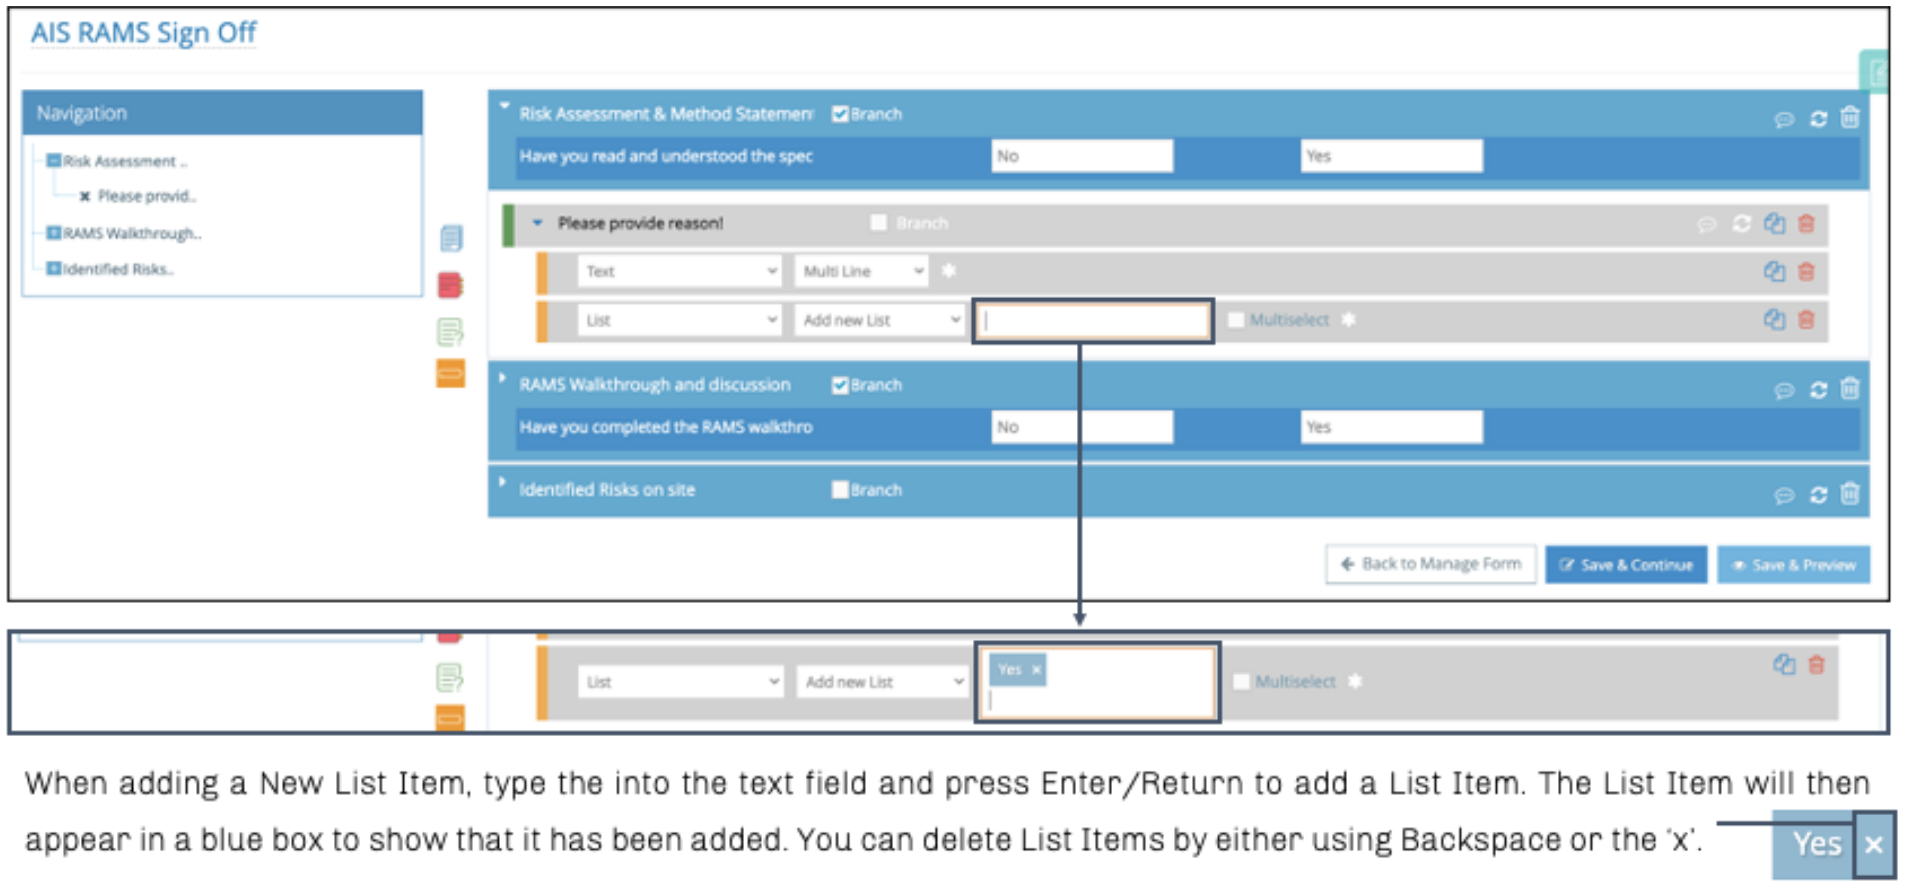
Task: Click Back to Manage Form button
Action: [1431, 564]
